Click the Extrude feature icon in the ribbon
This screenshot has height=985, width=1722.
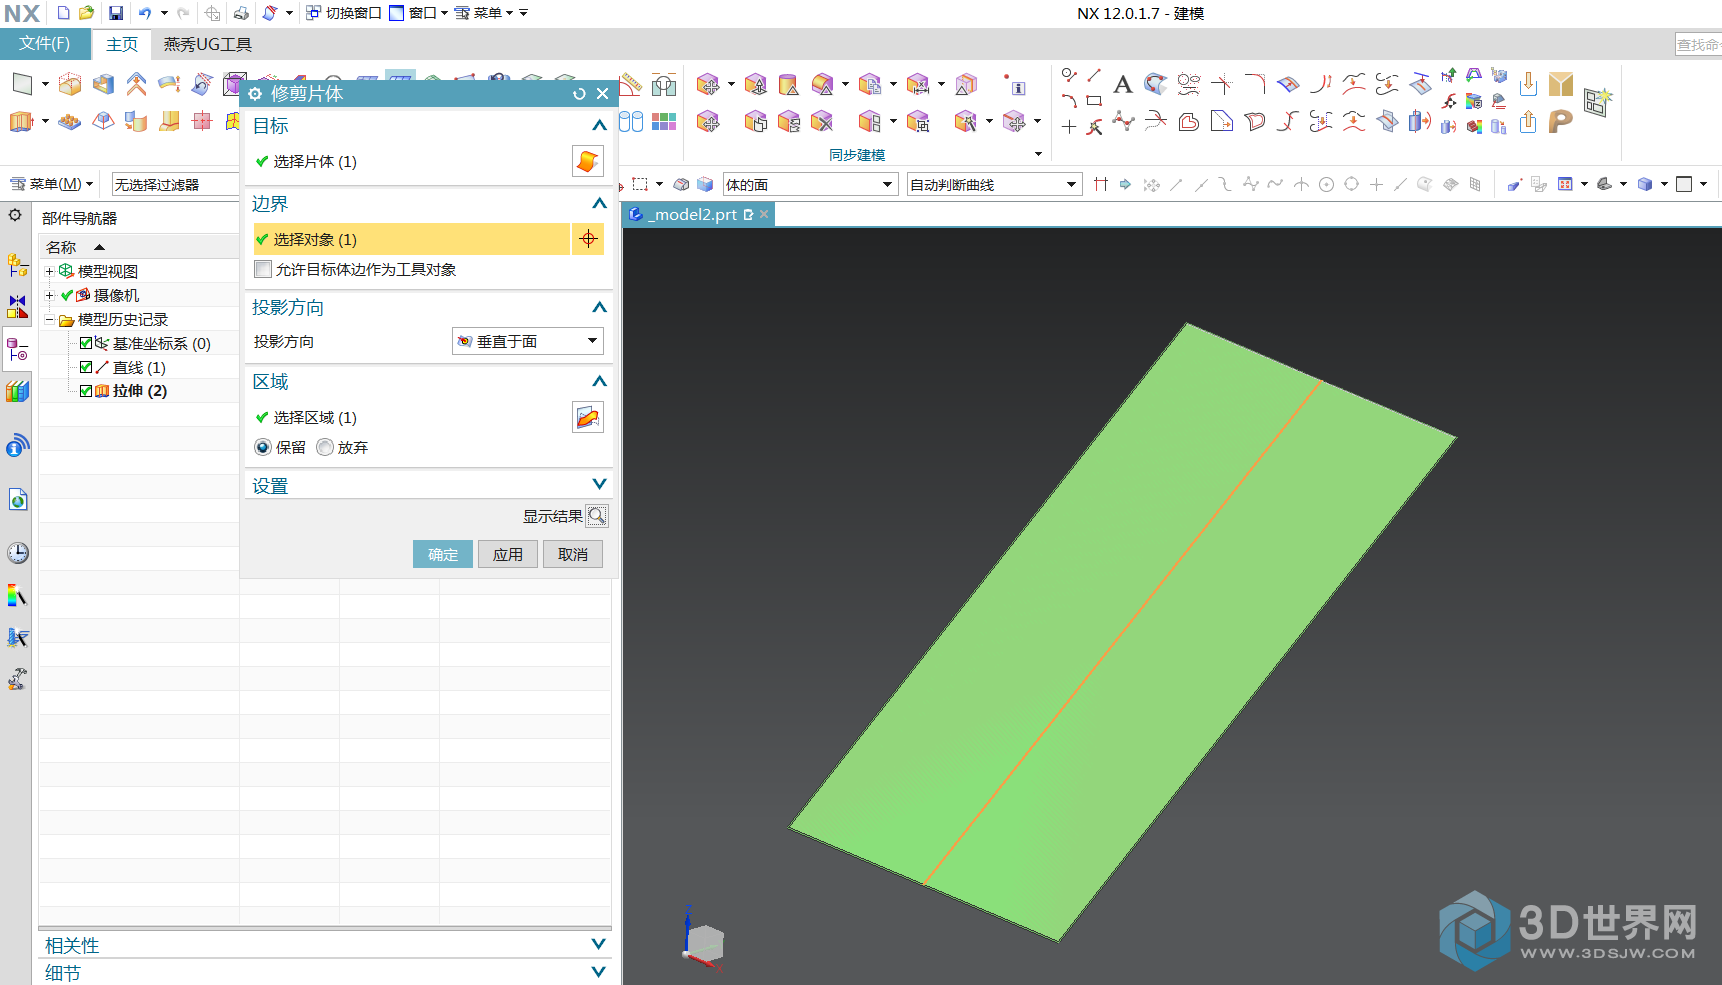tap(22, 122)
